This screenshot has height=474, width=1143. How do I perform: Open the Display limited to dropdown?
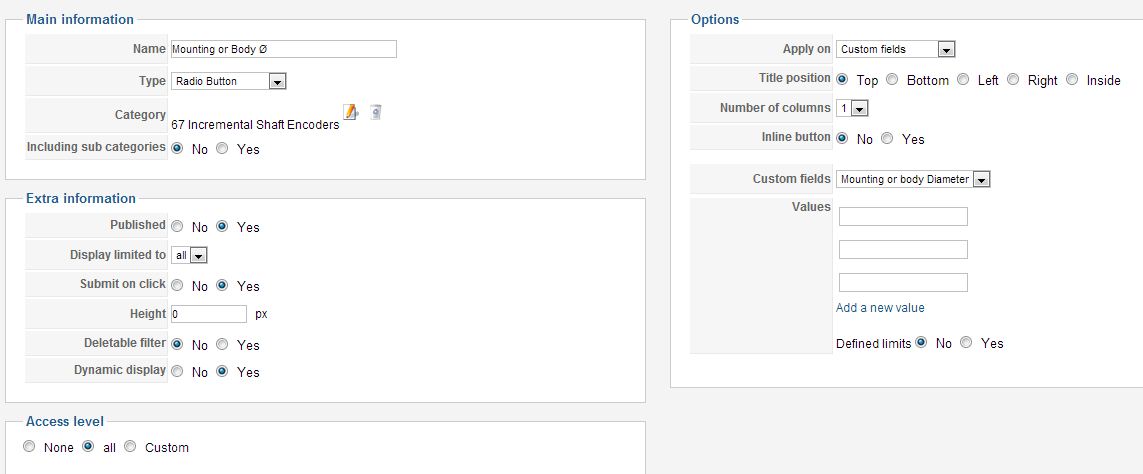(x=190, y=256)
